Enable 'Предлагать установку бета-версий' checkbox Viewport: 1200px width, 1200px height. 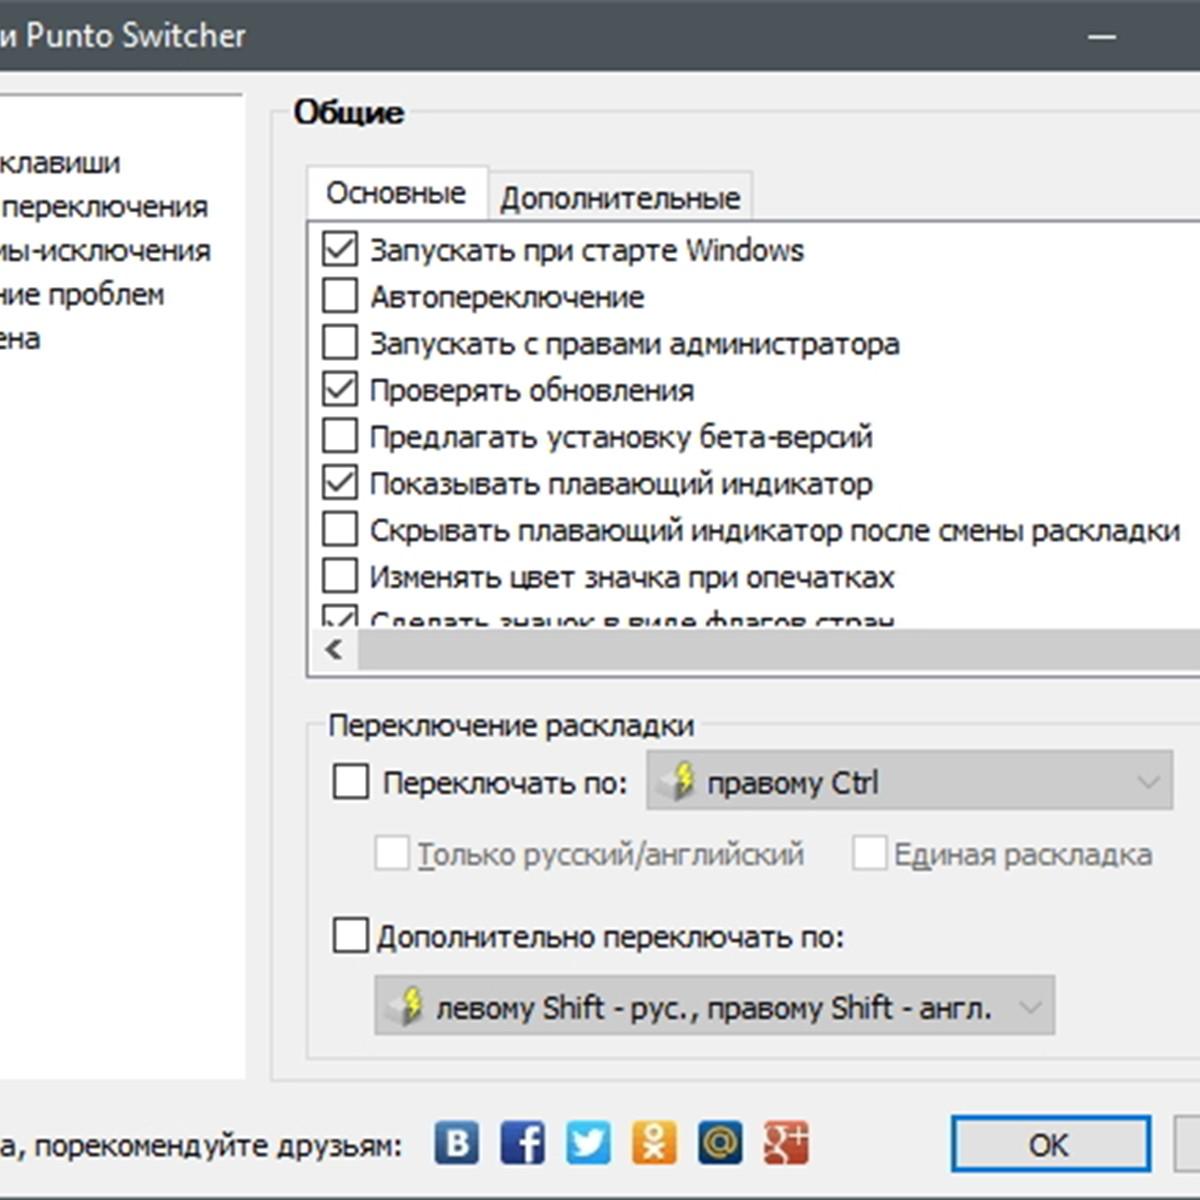coord(340,435)
